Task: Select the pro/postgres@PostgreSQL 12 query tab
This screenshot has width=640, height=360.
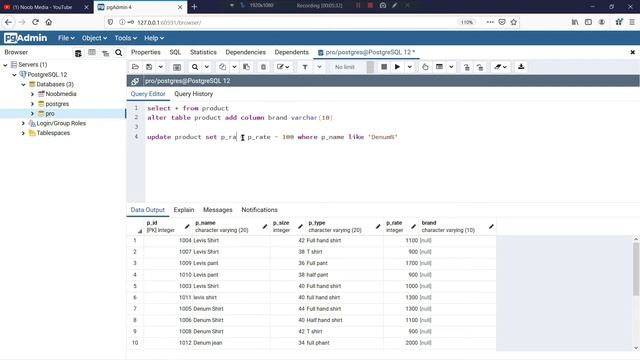Action: 366,52
